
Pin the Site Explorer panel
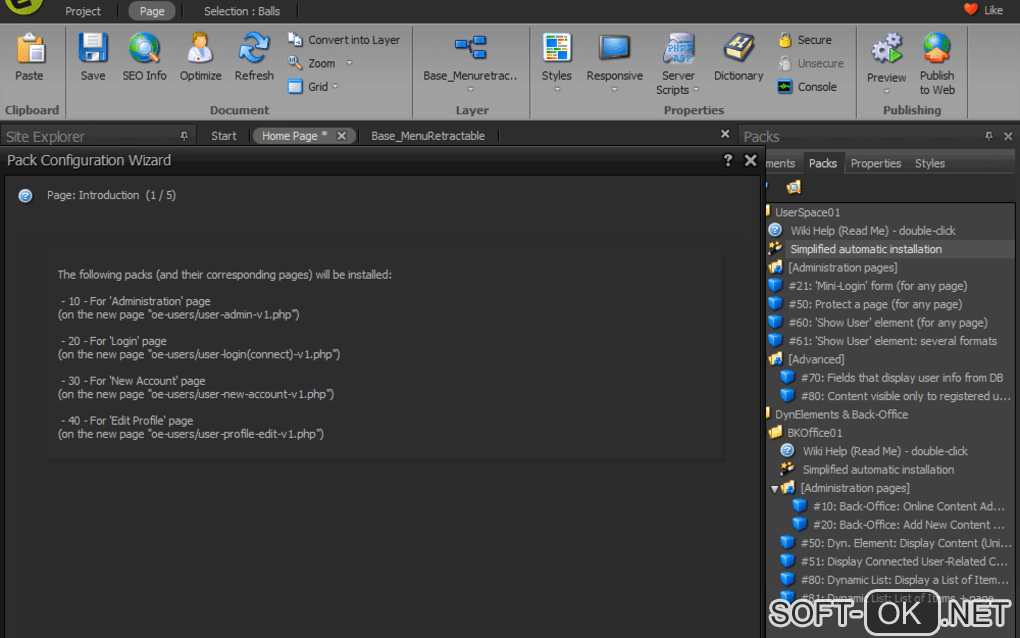183,136
